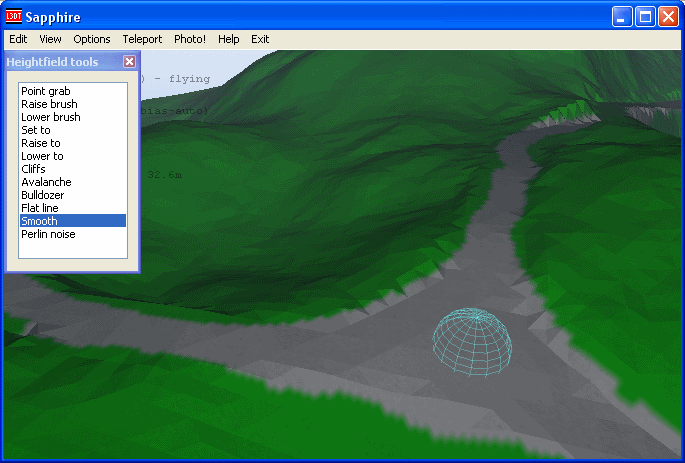Pick the Flat line tool
685x463 pixels.
coord(42,208)
